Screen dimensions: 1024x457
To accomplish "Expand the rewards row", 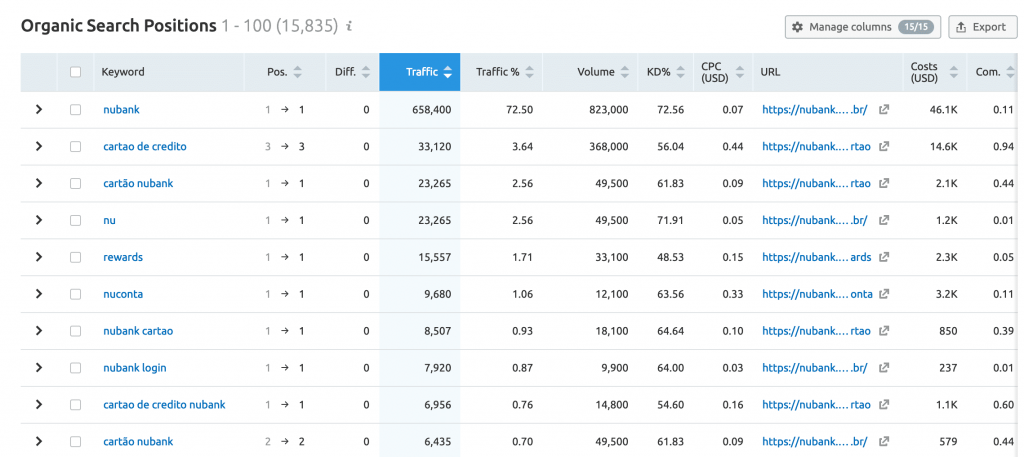I will tap(39, 257).
